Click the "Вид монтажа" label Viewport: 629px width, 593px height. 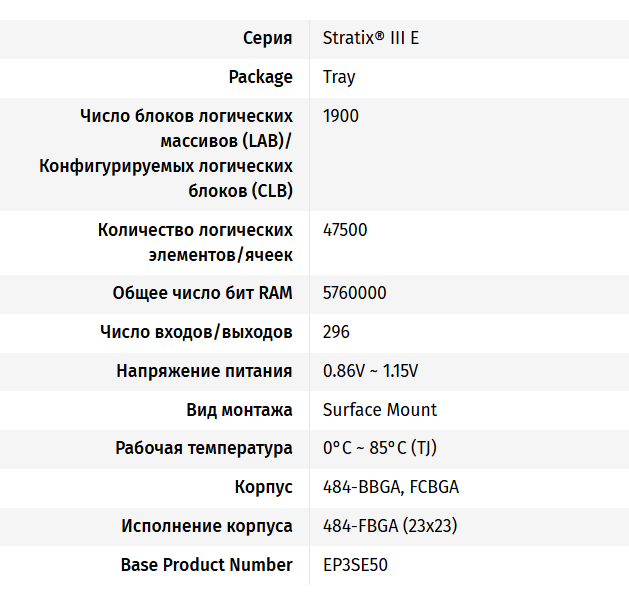coord(239,410)
